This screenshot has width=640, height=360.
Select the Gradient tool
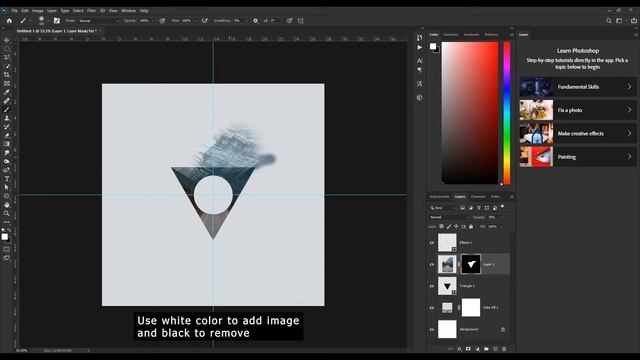coord(7,144)
